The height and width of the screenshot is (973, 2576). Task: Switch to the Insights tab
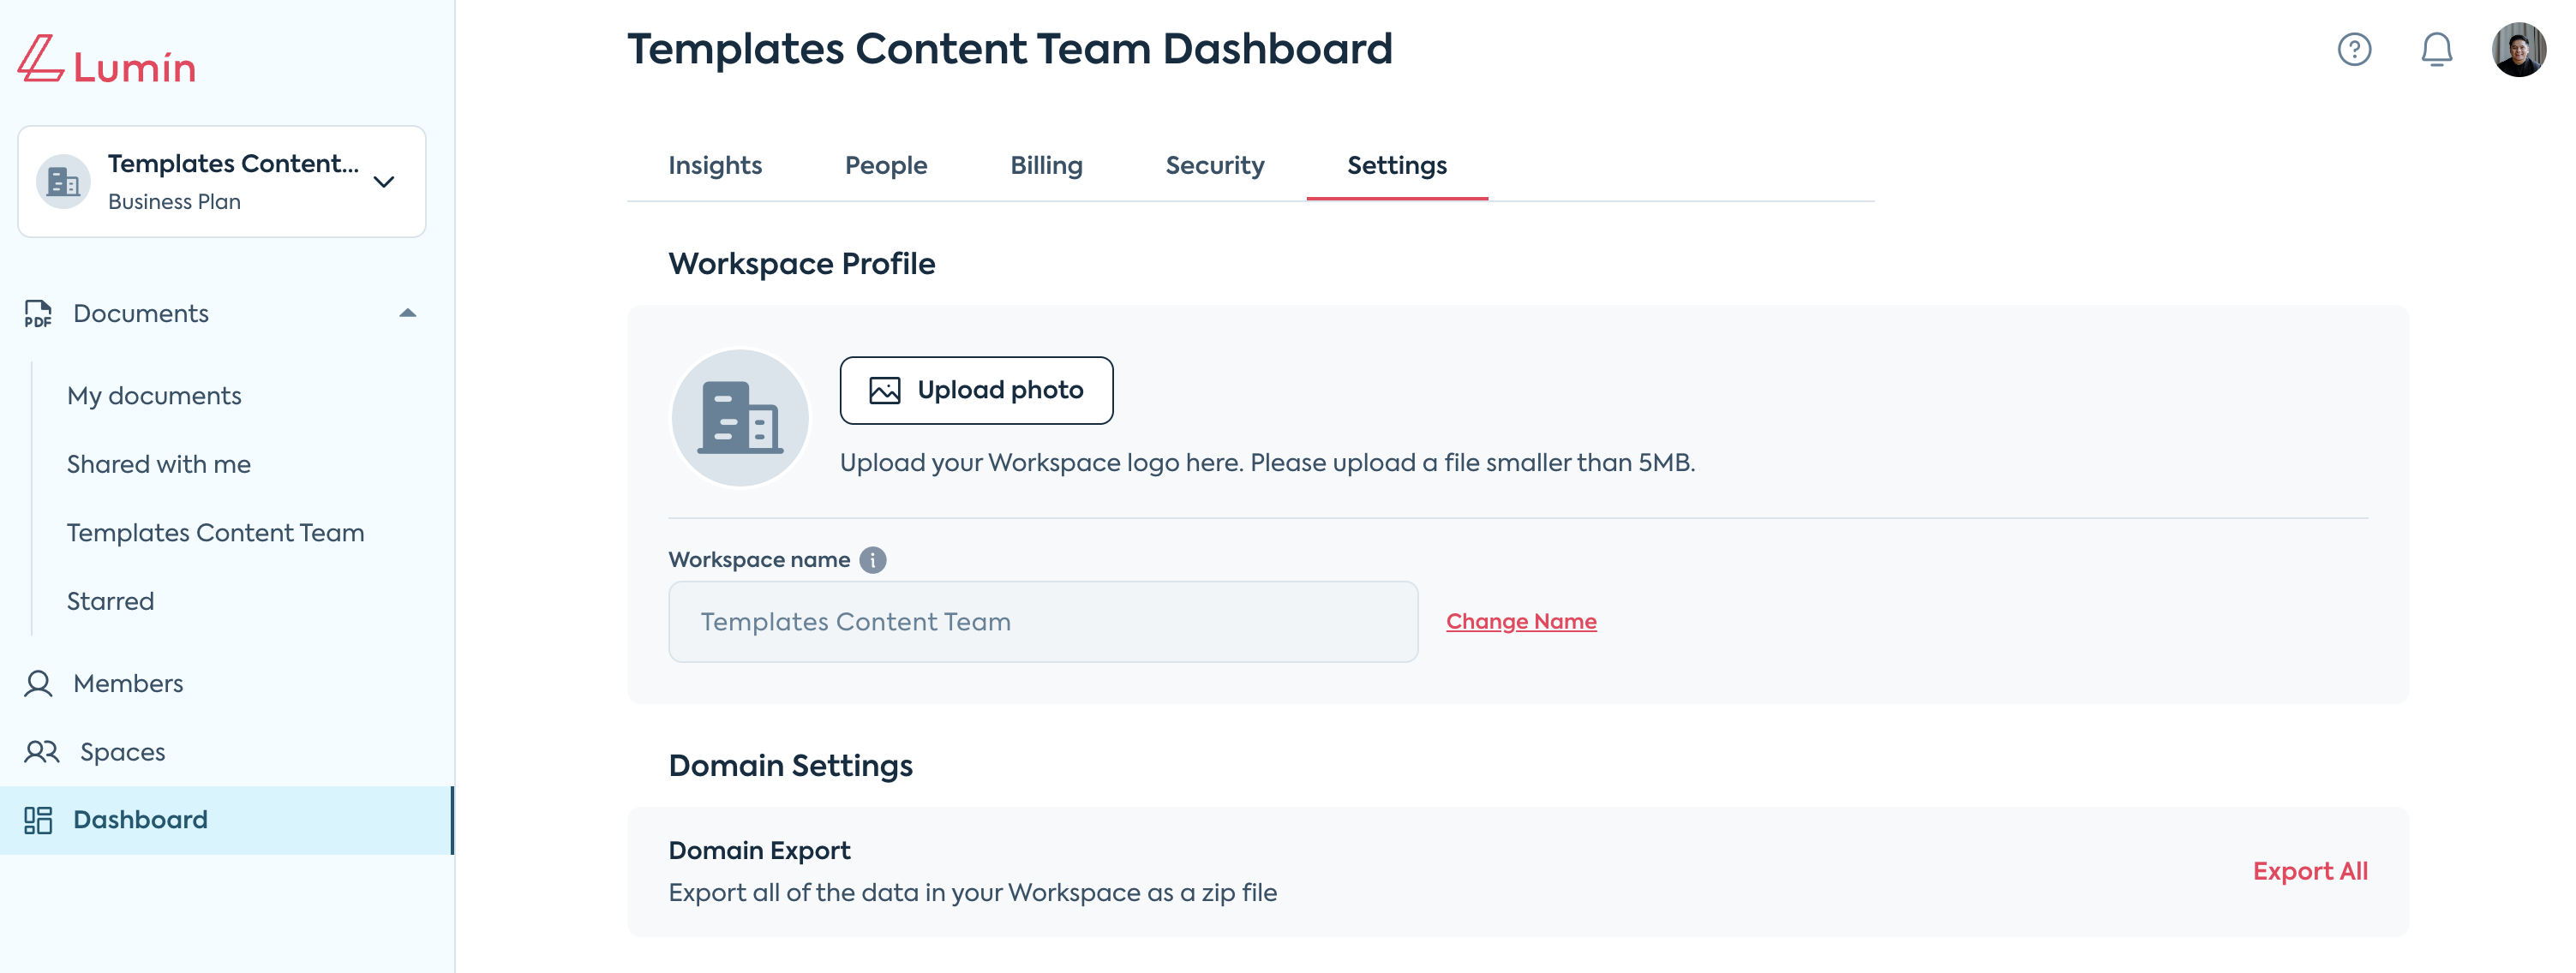pyautogui.click(x=715, y=166)
